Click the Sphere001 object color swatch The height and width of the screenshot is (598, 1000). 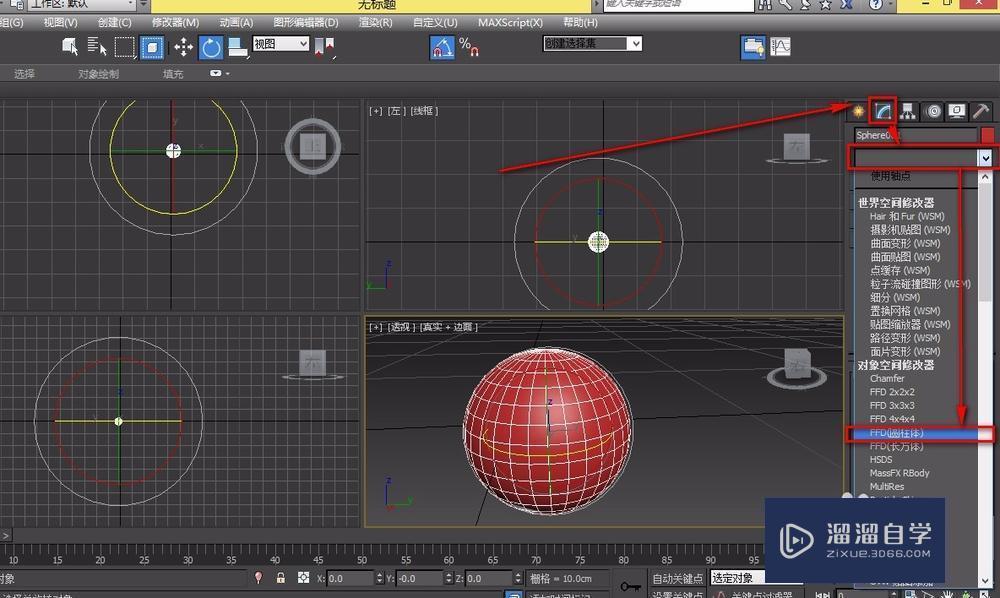click(x=986, y=134)
